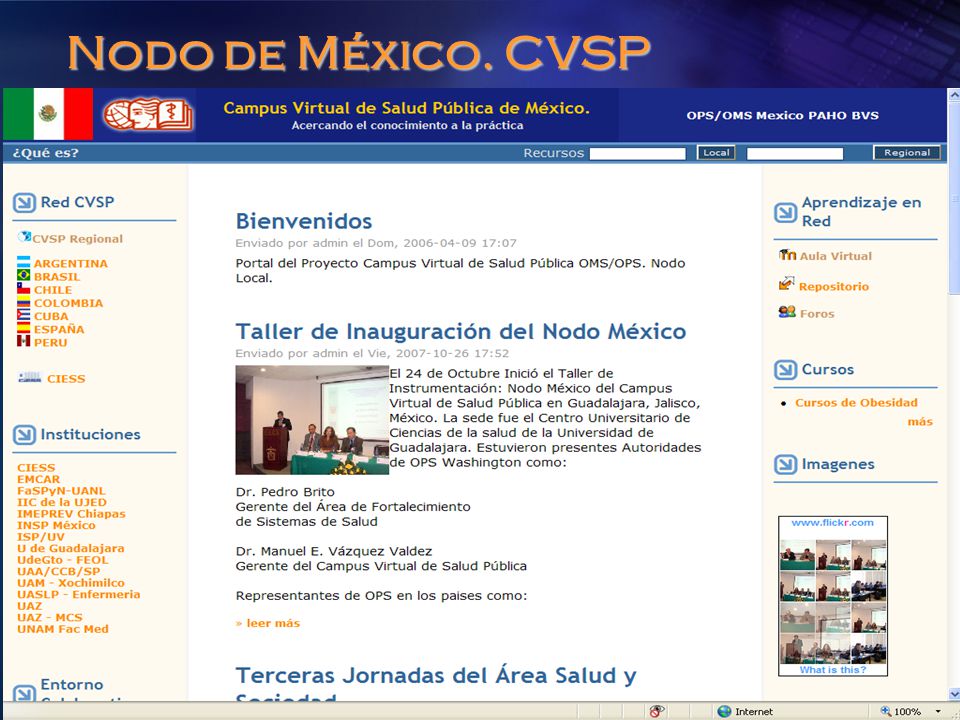Open the Foros link

(x=817, y=313)
